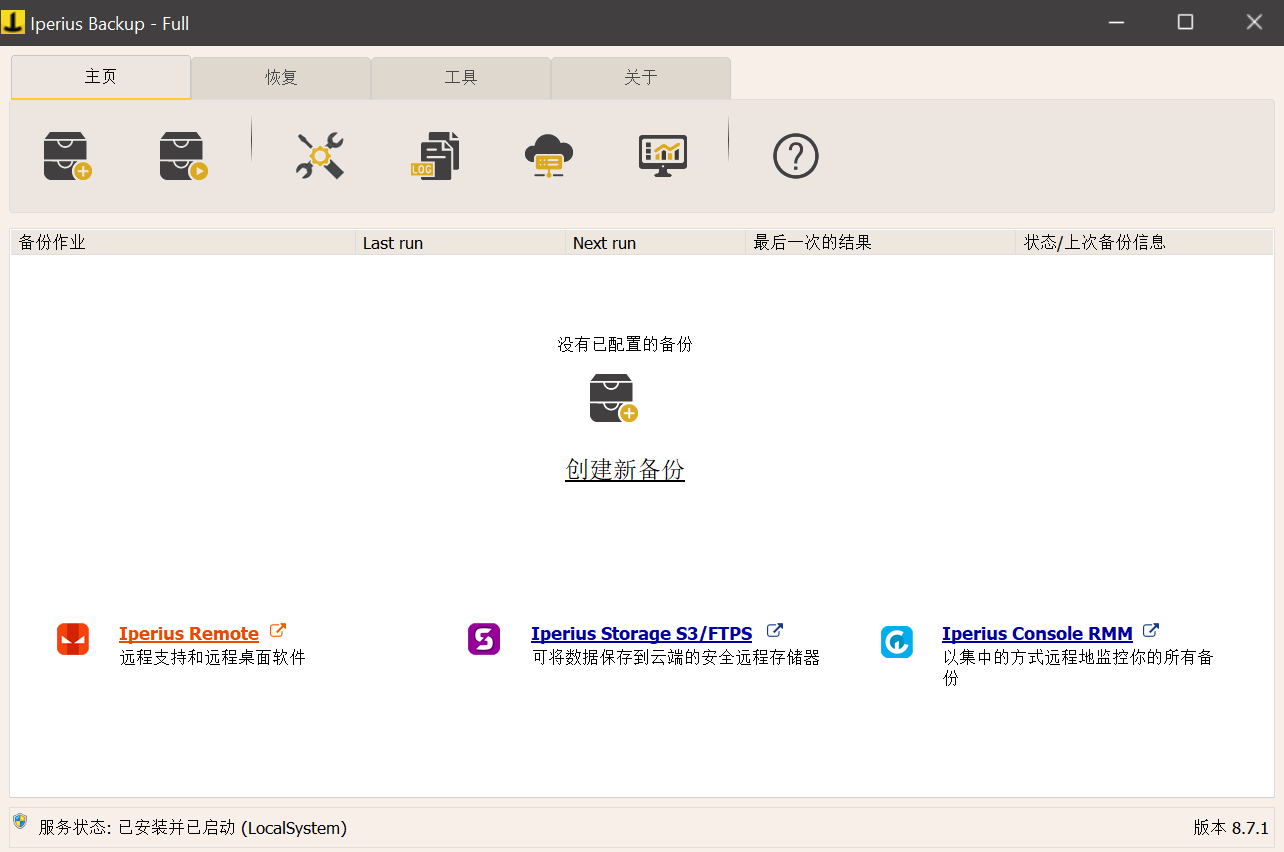
Task: Select the orange Iperius Remote app icon
Action: (x=73, y=638)
